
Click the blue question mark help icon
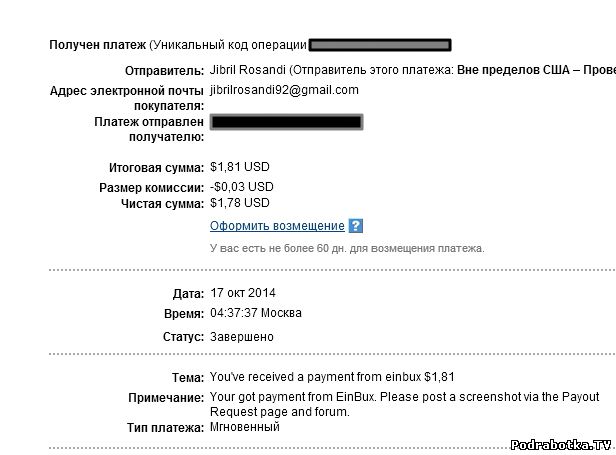(x=356, y=227)
